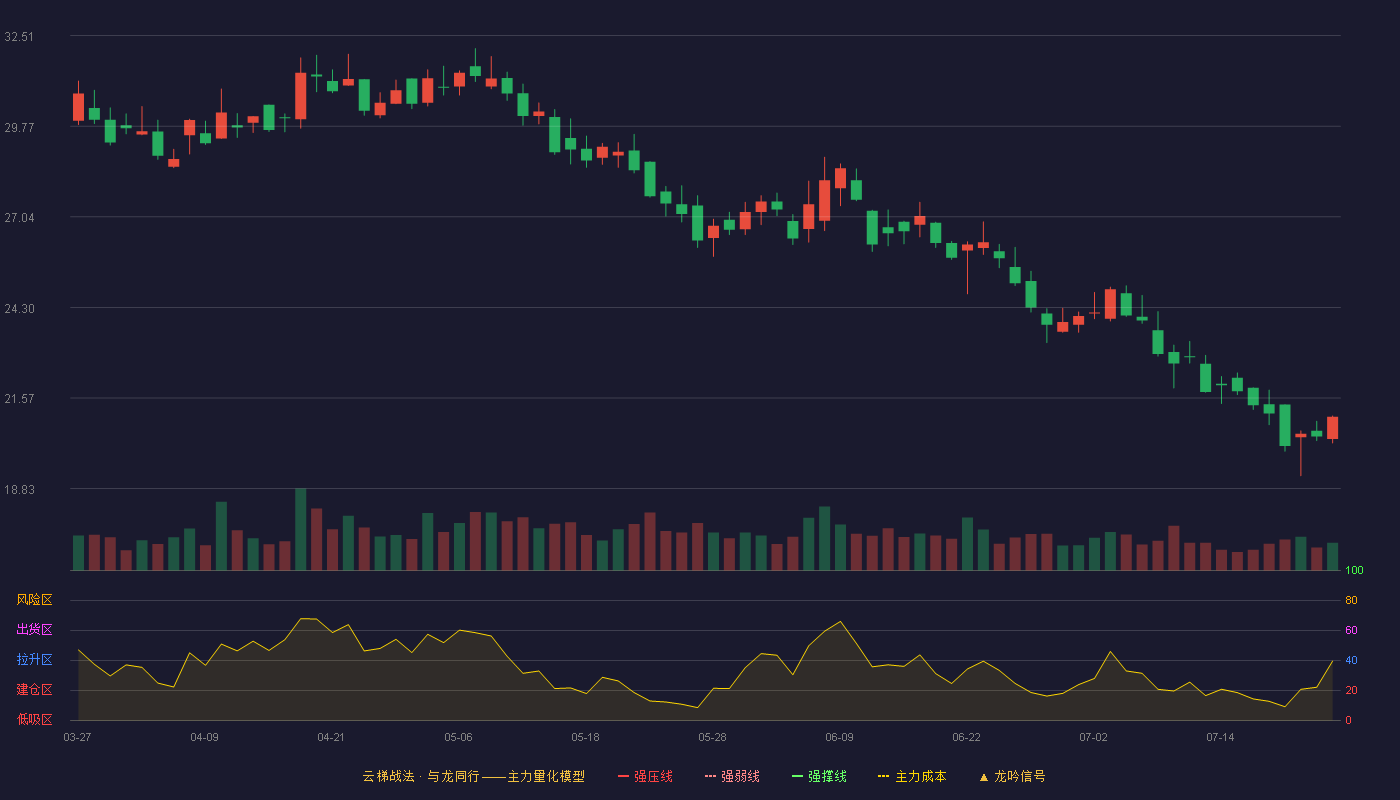
Task: Select the 出货区 zone label
Action: click(x=34, y=630)
